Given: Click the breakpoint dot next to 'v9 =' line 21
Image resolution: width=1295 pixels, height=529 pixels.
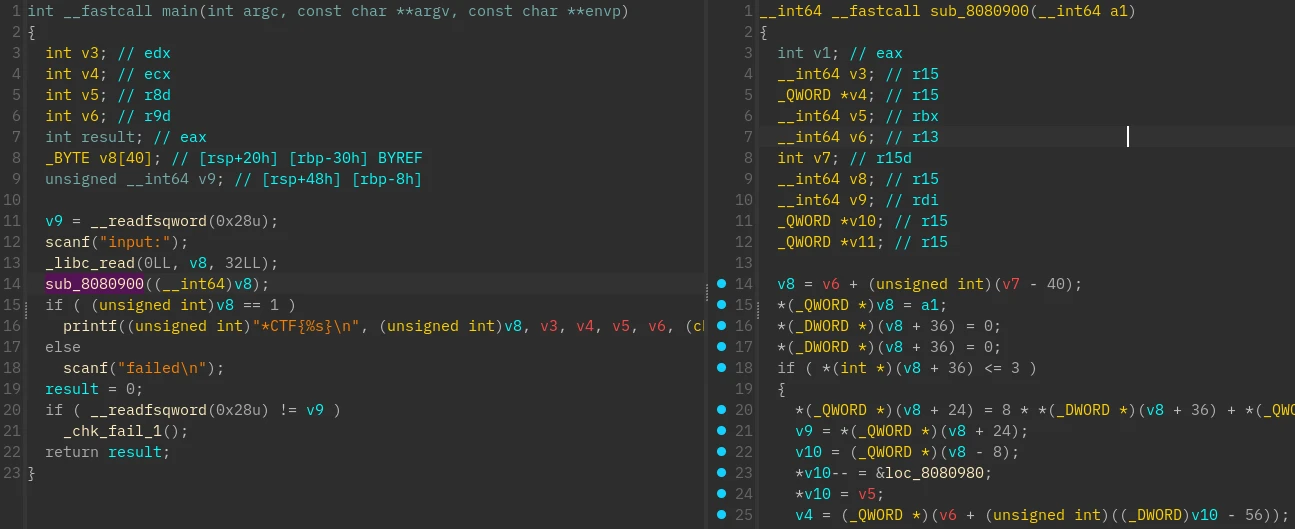Looking at the screenshot, I should [721, 431].
